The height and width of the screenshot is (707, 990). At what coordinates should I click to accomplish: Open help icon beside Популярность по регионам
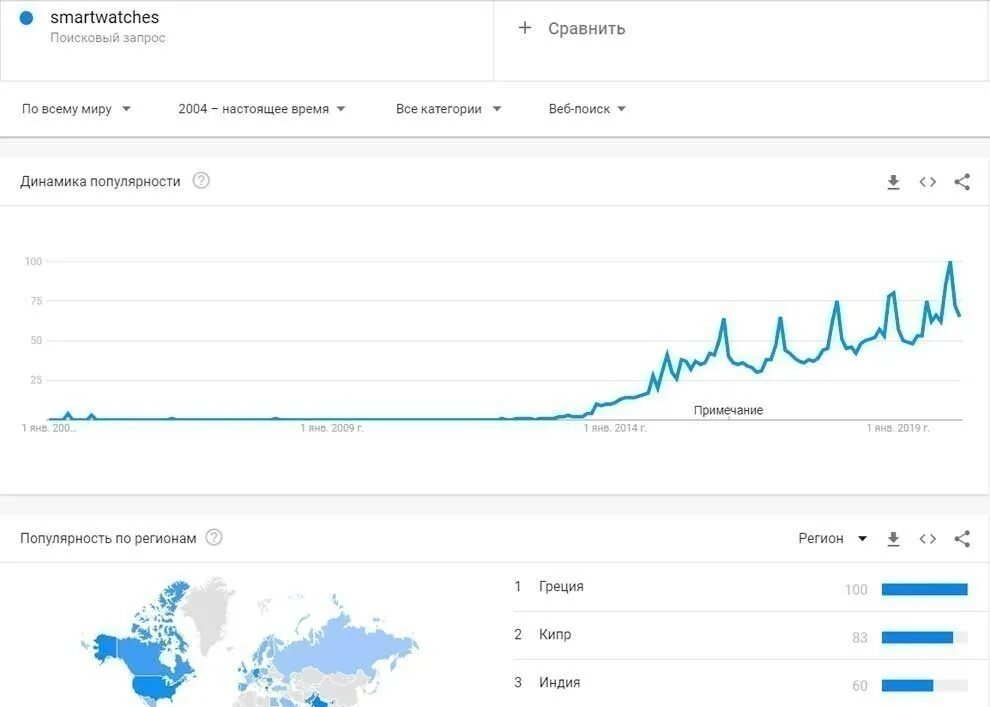click(214, 538)
